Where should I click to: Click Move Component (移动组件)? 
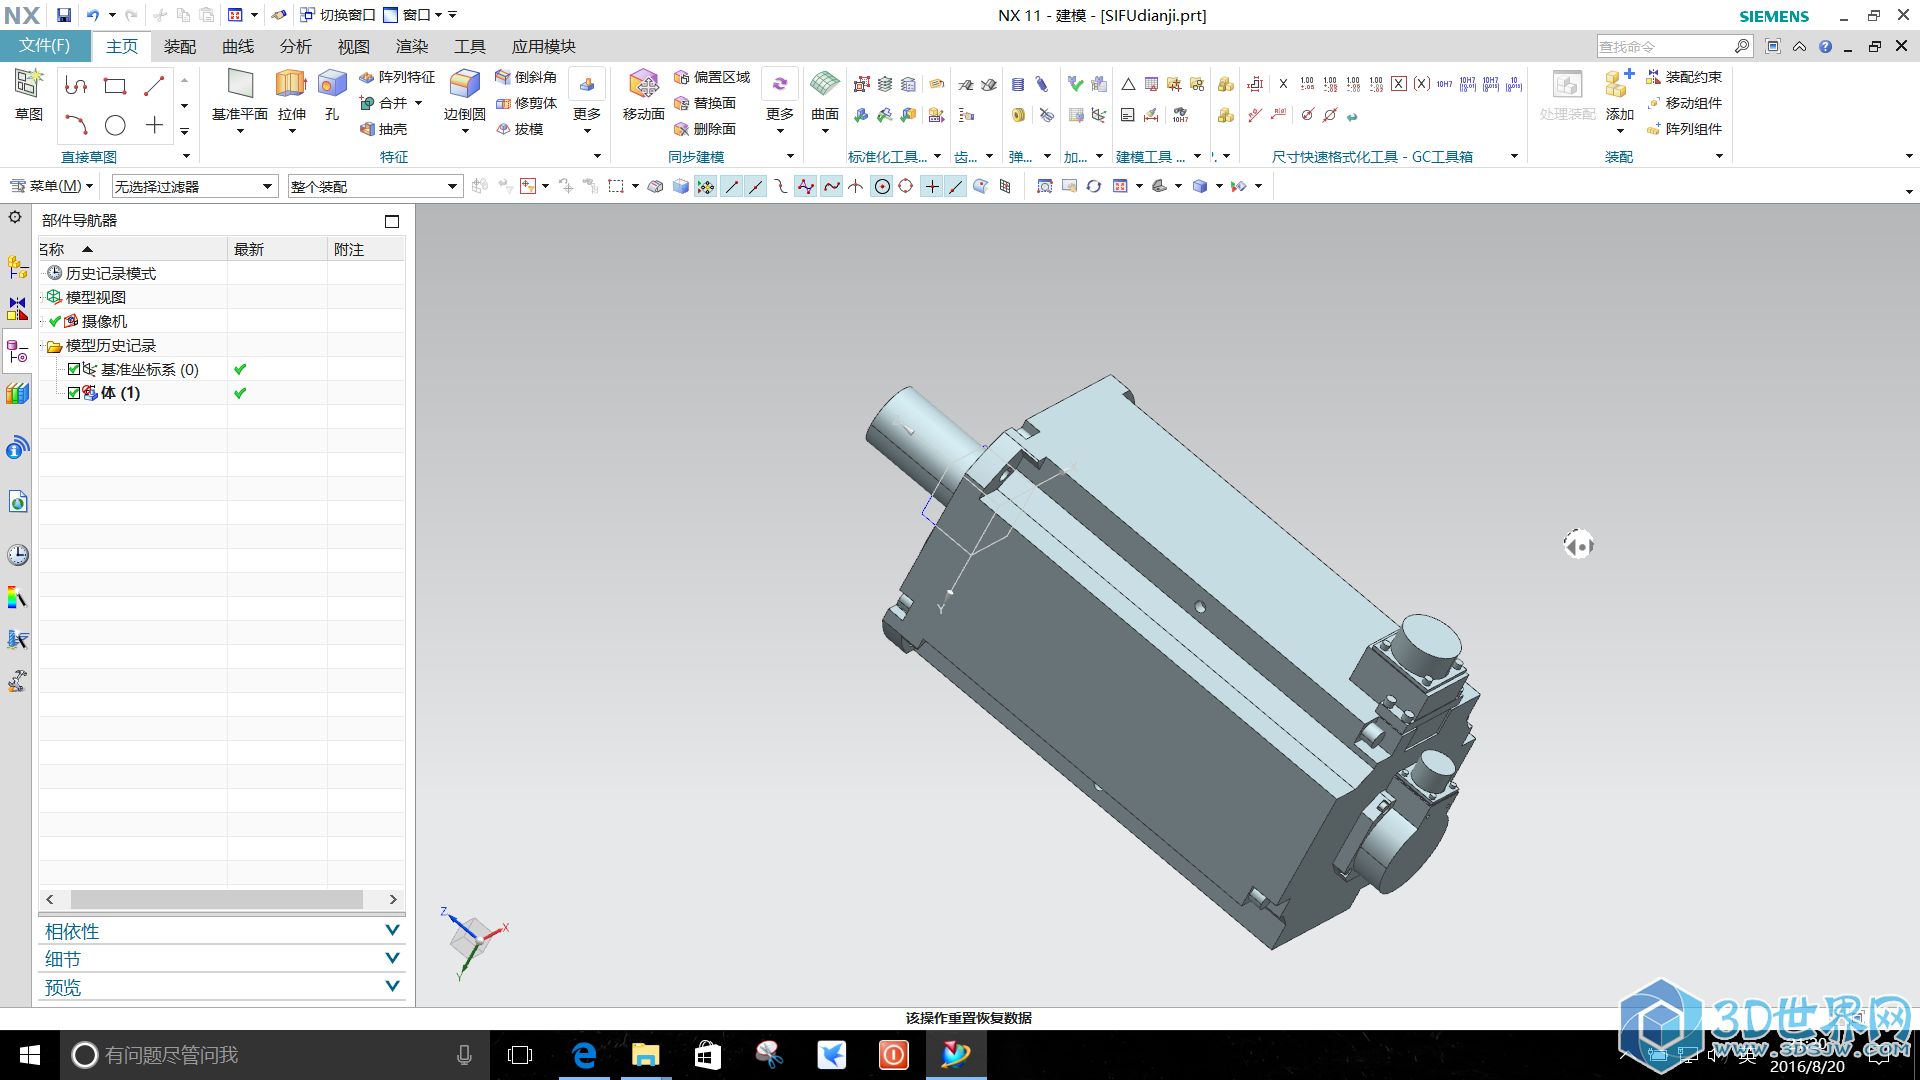1684,103
